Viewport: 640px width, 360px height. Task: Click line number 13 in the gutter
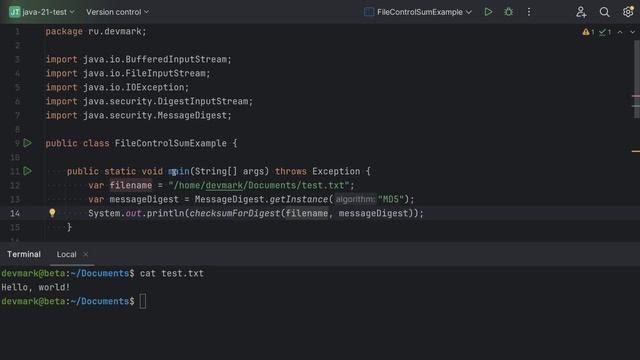[x=15, y=199]
